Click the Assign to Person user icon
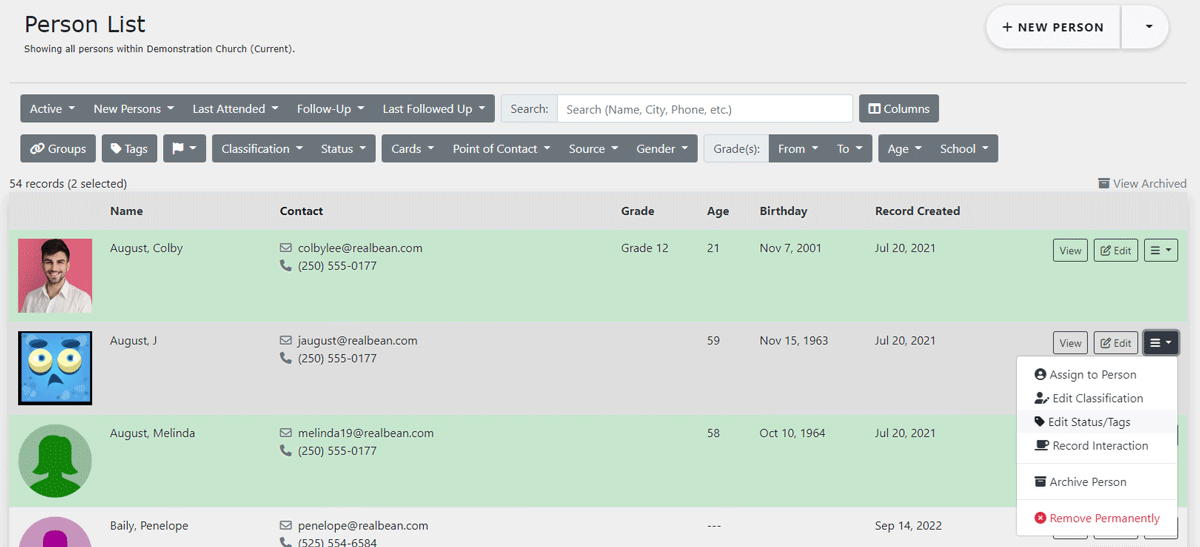Viewport: 1200px width, 547px height. click(1040, 375)
